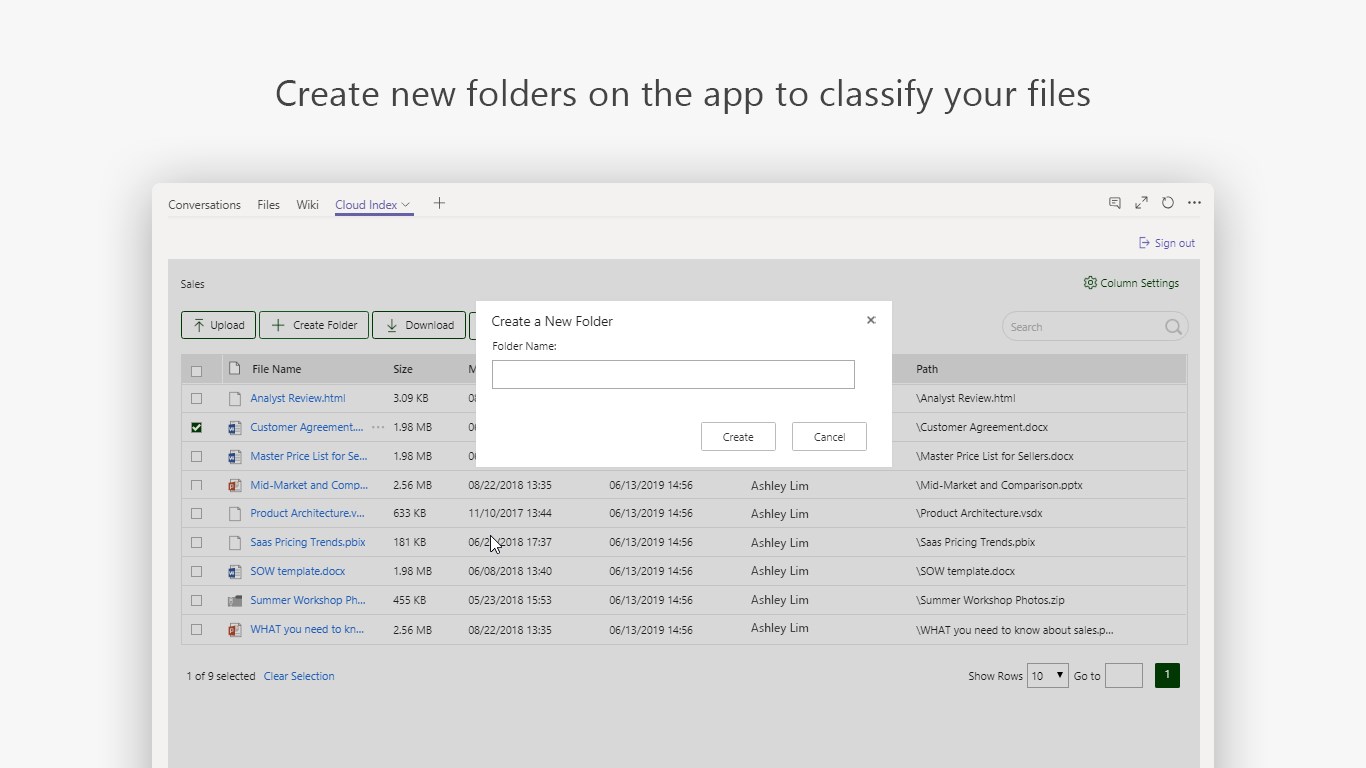This screenshot has height=768, width=1366.
Task: Toggle the select all files checkbox
Action: click(196, 370)
